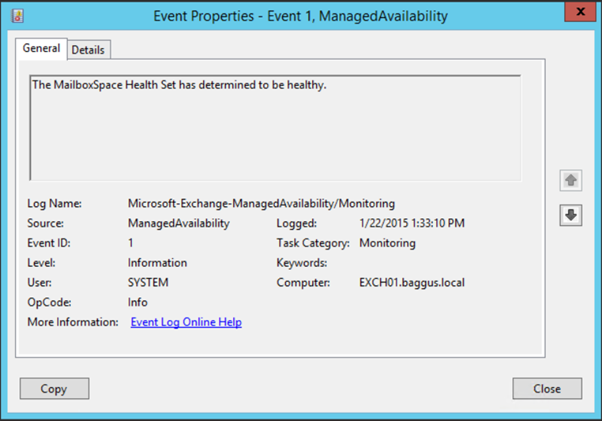Click the User value SYSTEM
Viewport: 602px width, 421px height.
click(149, 283)
